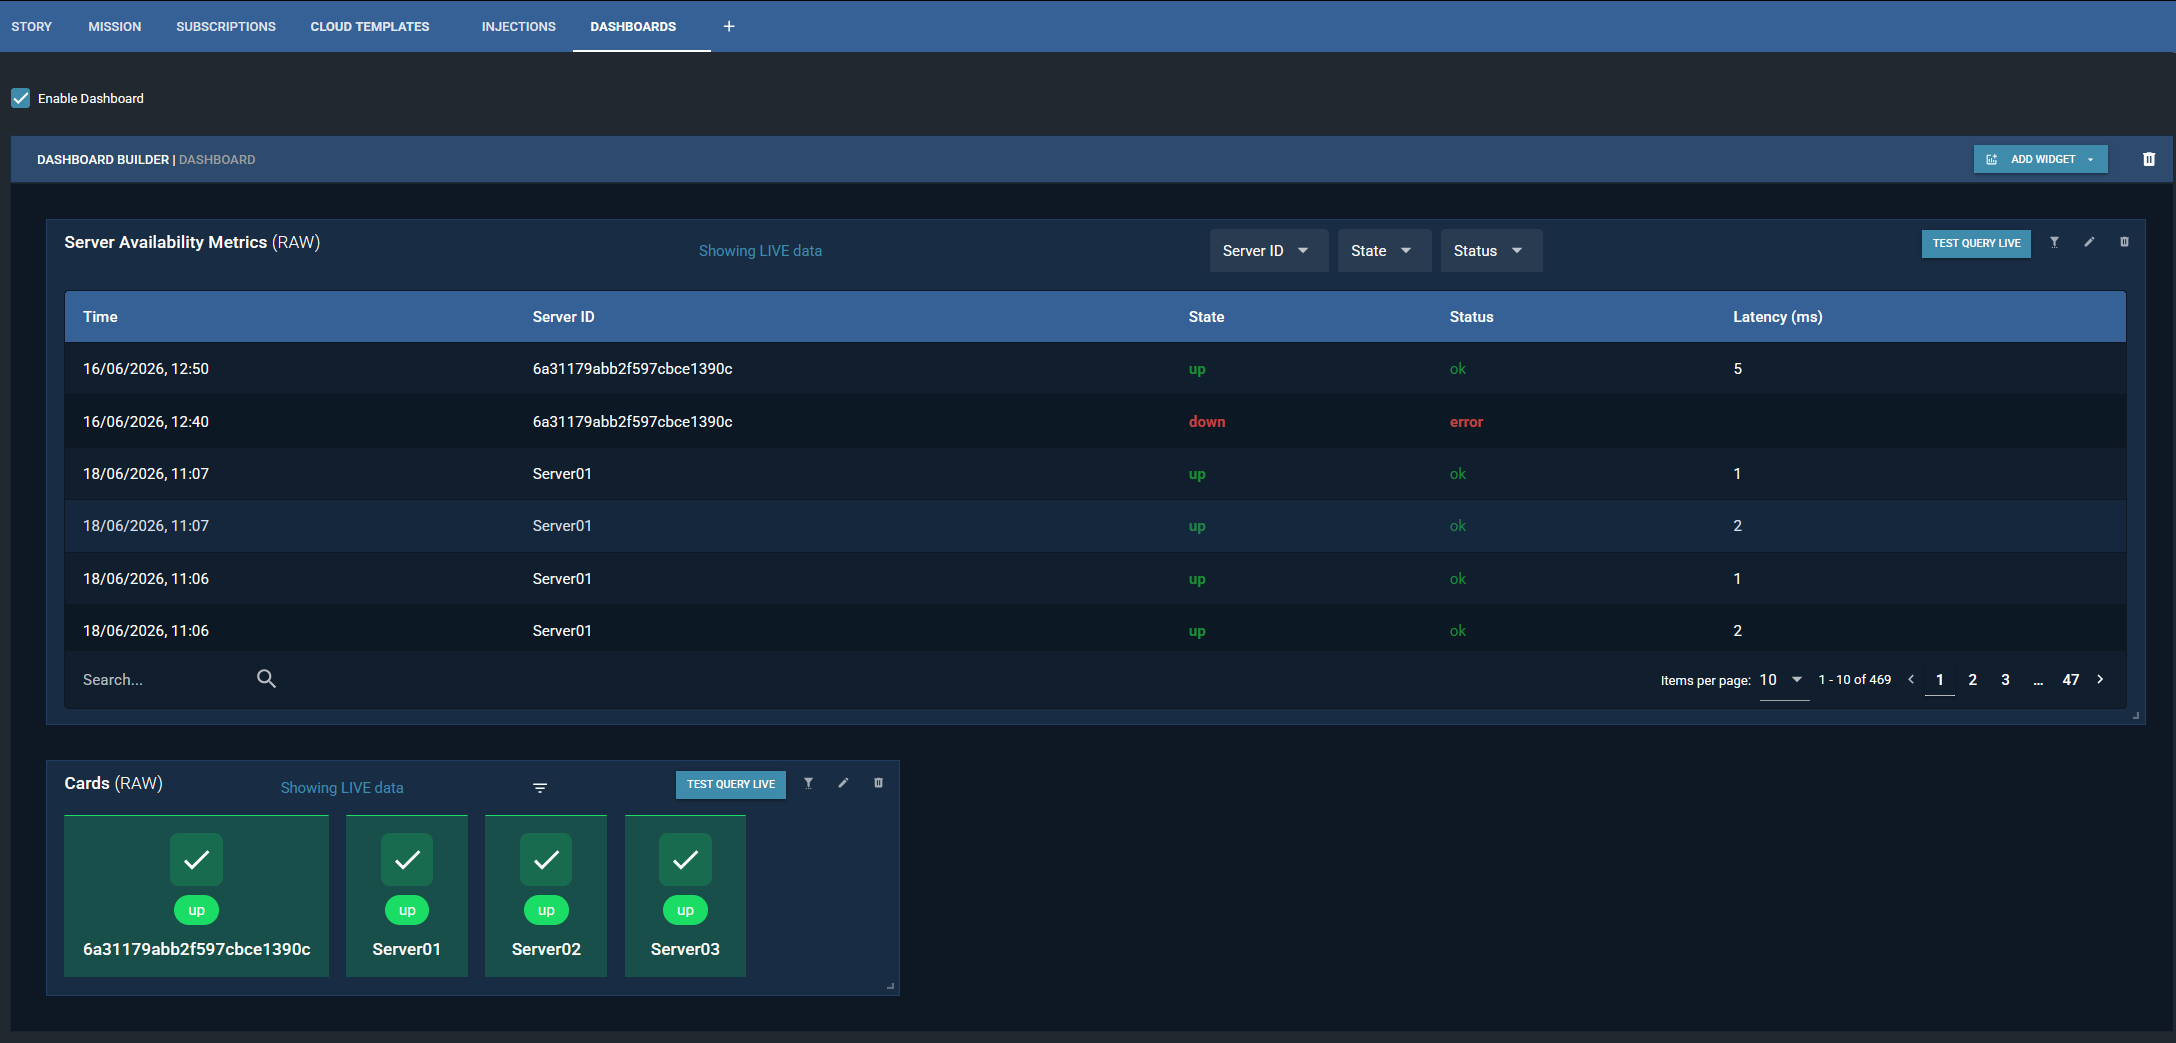
Task: Sort table by Time column header
Action: point(100,317)
